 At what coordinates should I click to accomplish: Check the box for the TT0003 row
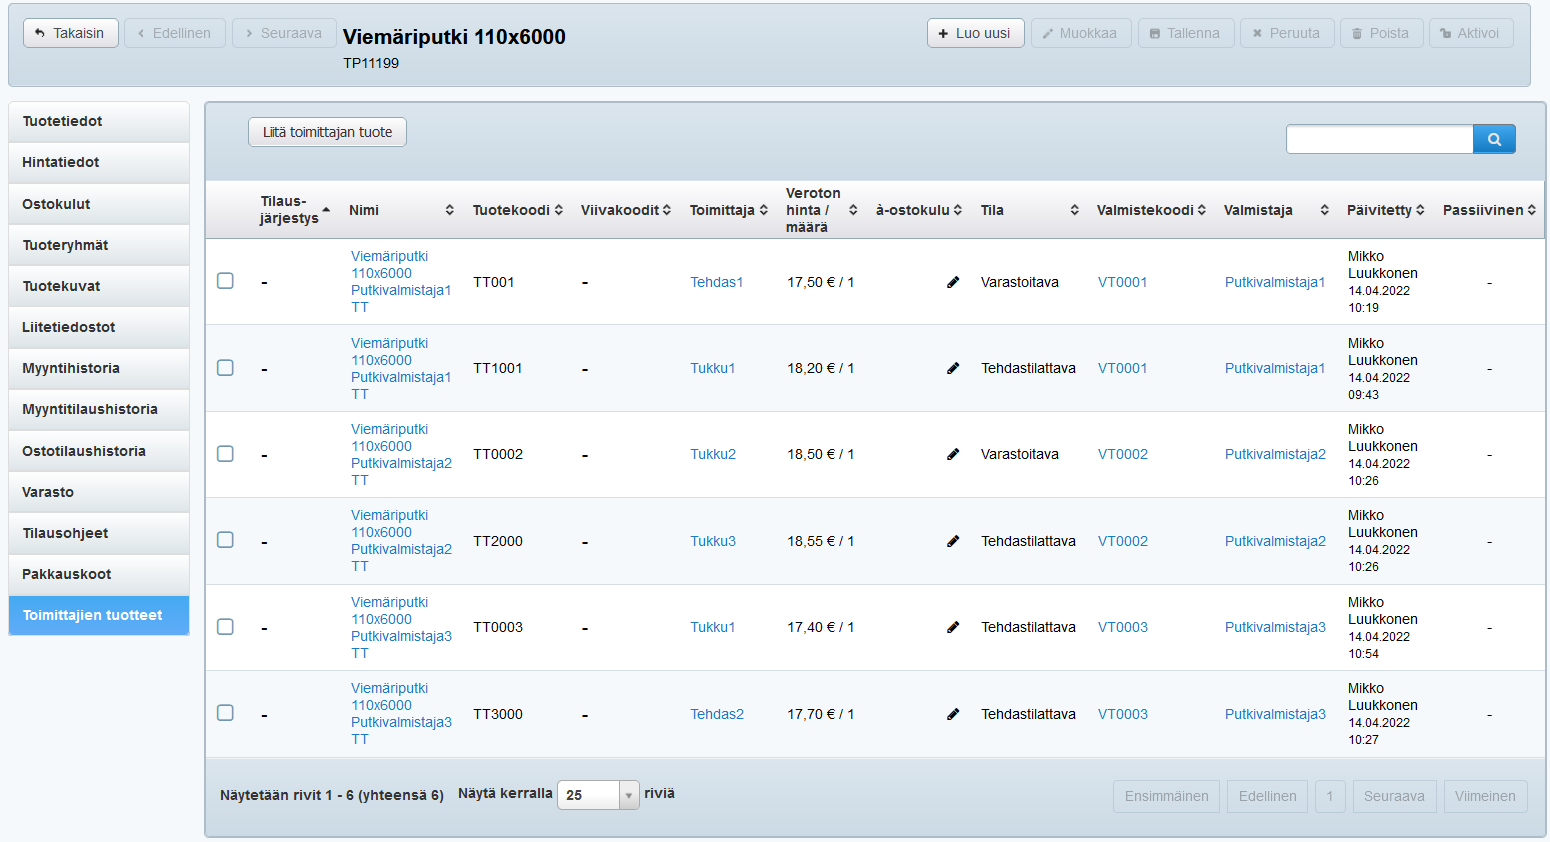226,627
